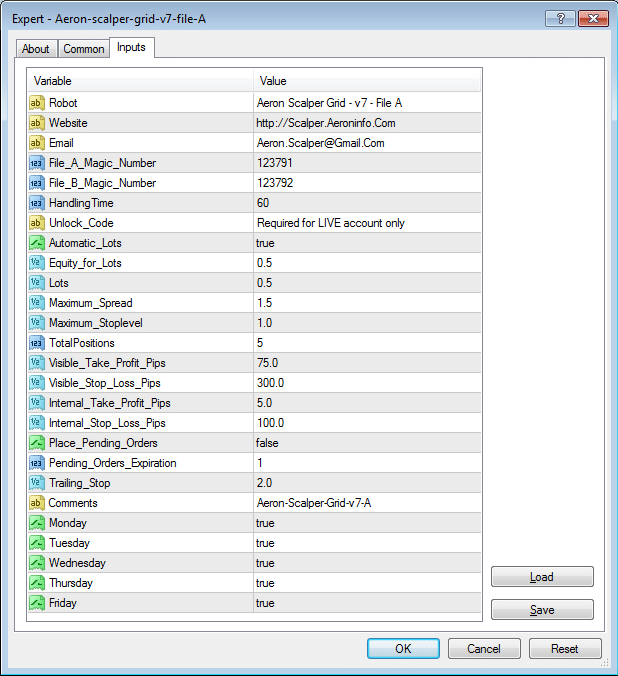This screenshot has width=618, height=676.
Task: Select the Inputs tab
Action: tap(132, 47)
